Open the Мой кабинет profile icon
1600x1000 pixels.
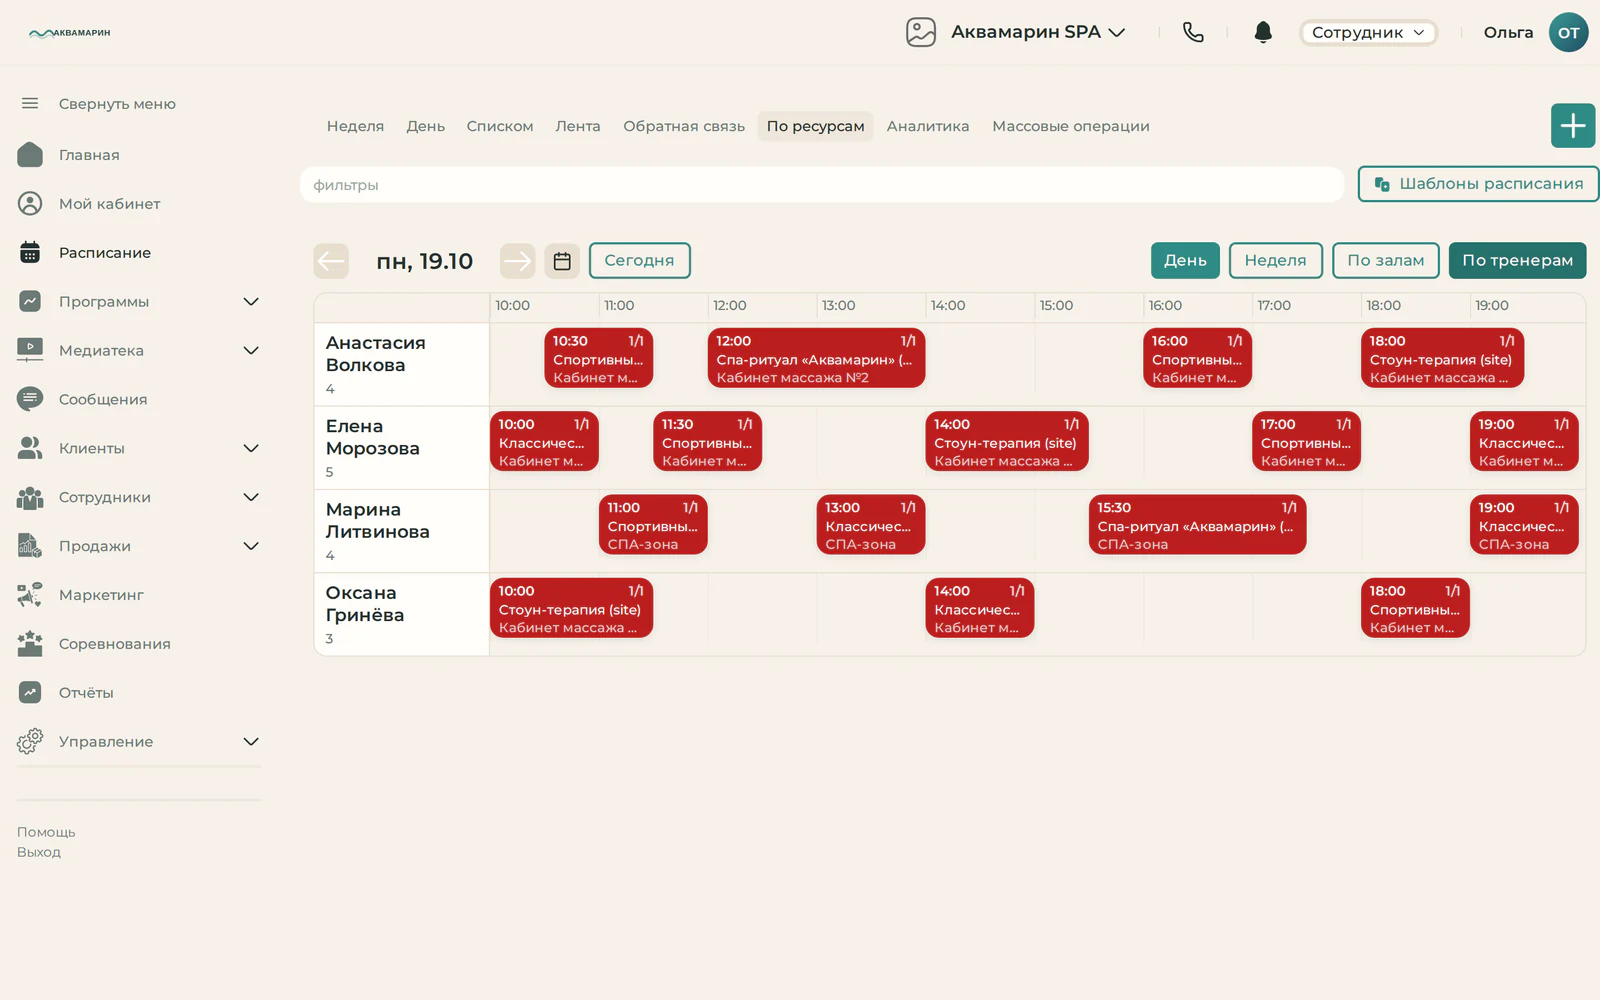click(x=30, y=204)
